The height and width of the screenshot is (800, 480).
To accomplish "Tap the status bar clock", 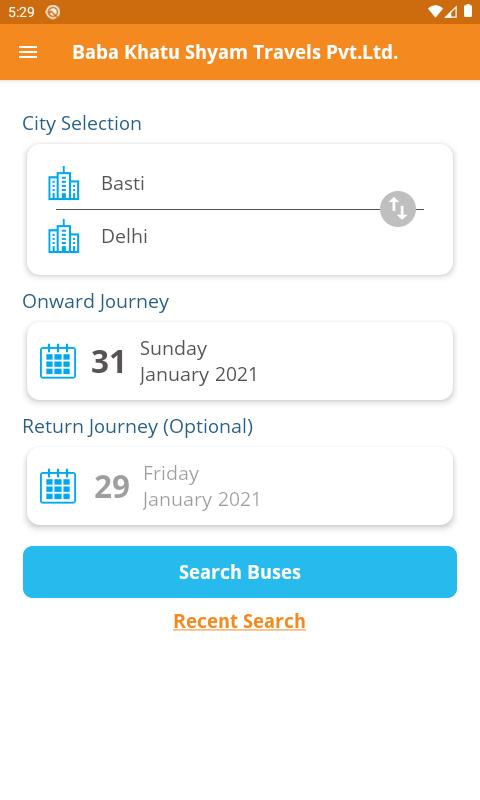I will (21, 12).
